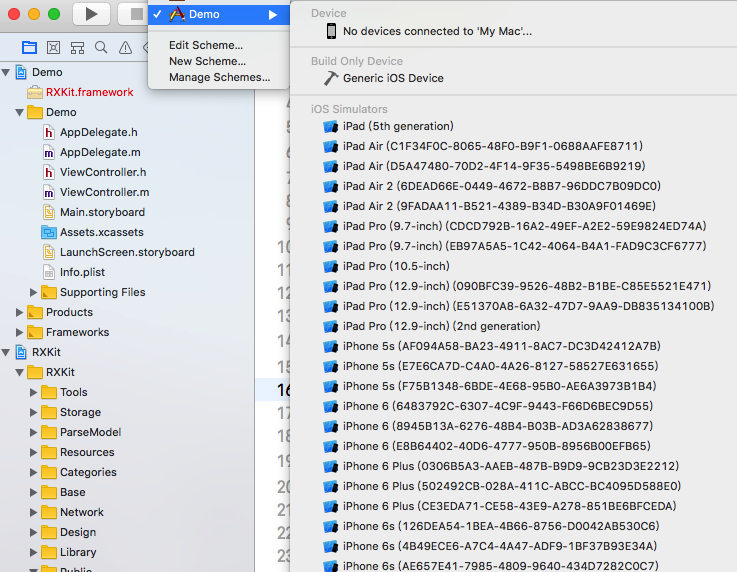Choose Manage Schemes… from the menu

pyautogui.click(x=219, y=77)
